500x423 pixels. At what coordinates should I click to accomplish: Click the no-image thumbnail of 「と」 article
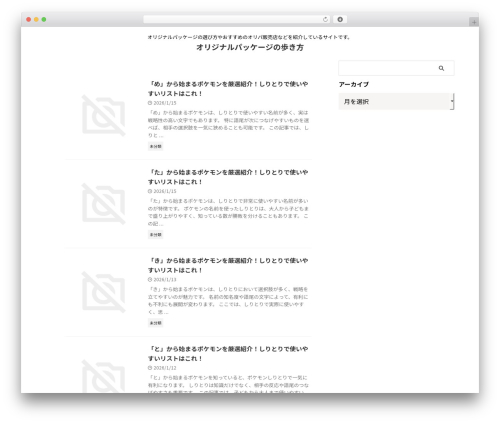click(104, 377)
